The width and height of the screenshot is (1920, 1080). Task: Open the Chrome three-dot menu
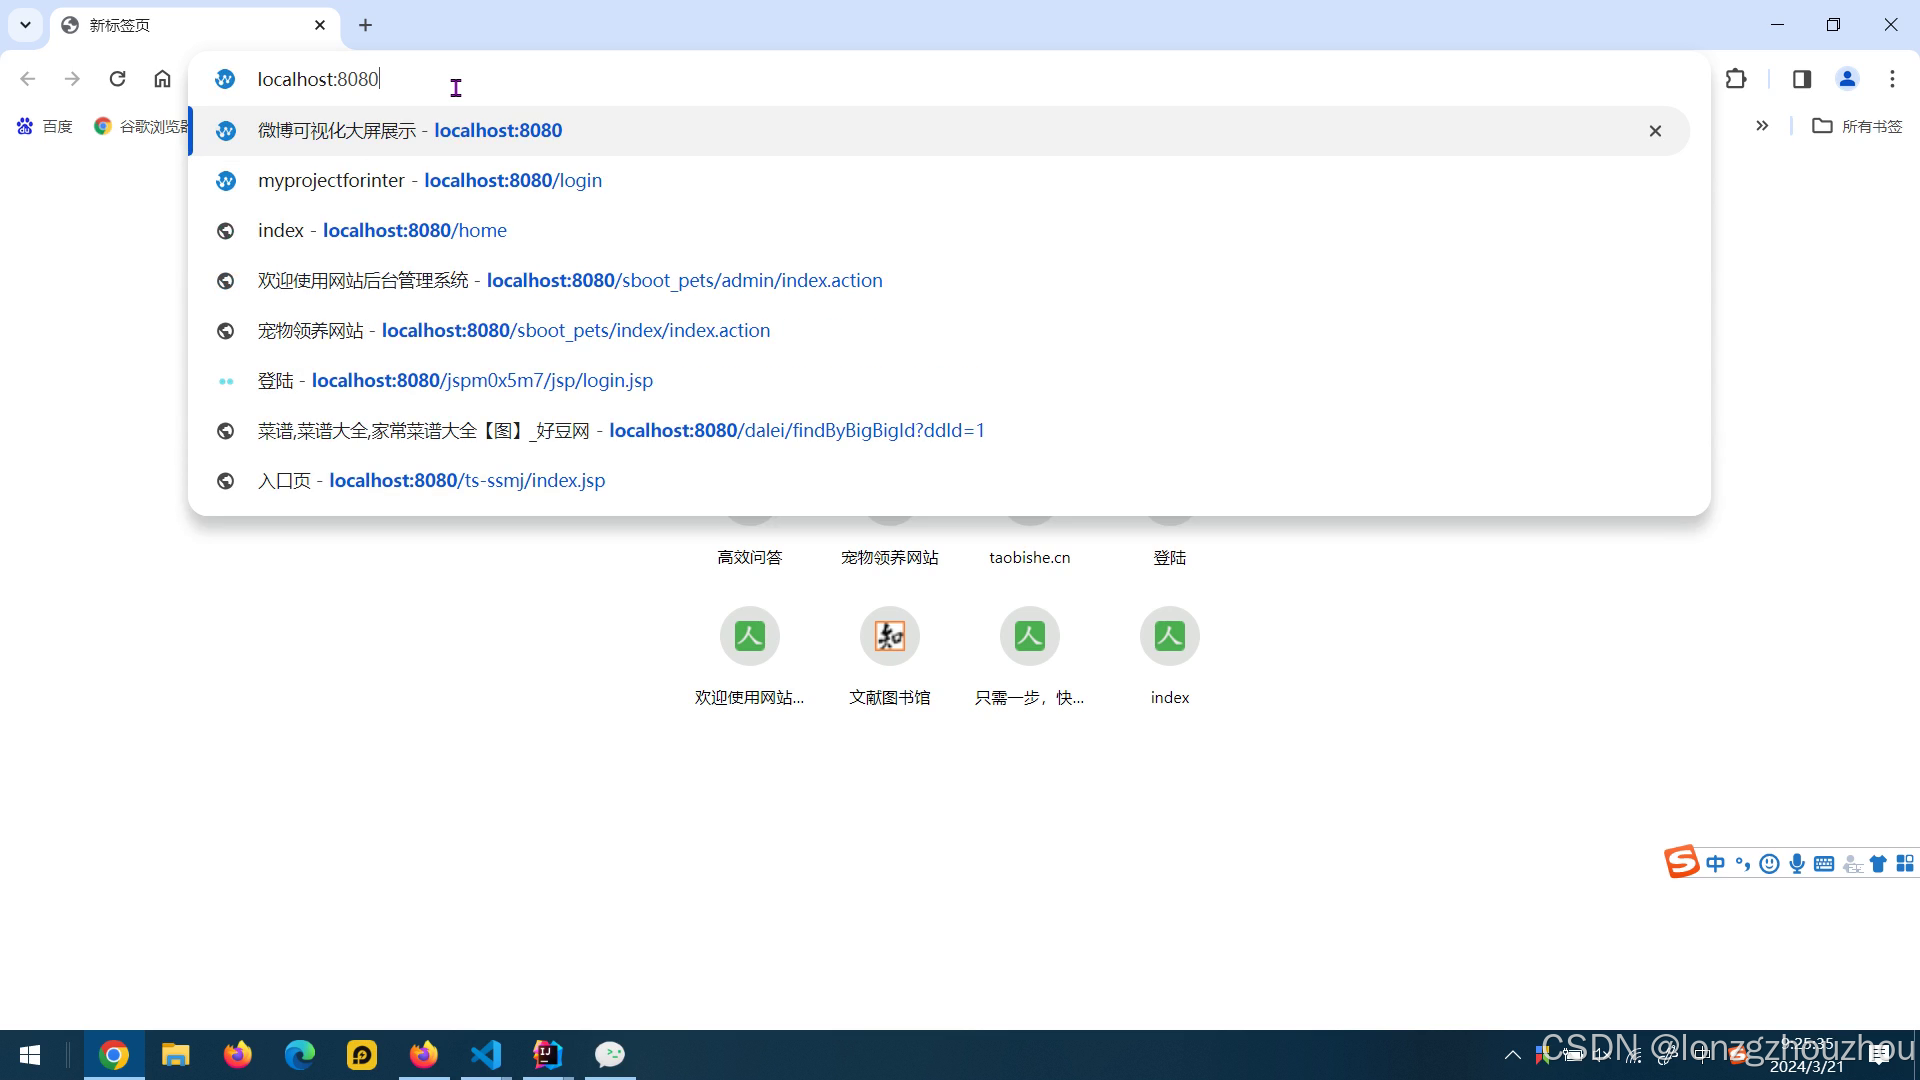(x=1892, y=79)
